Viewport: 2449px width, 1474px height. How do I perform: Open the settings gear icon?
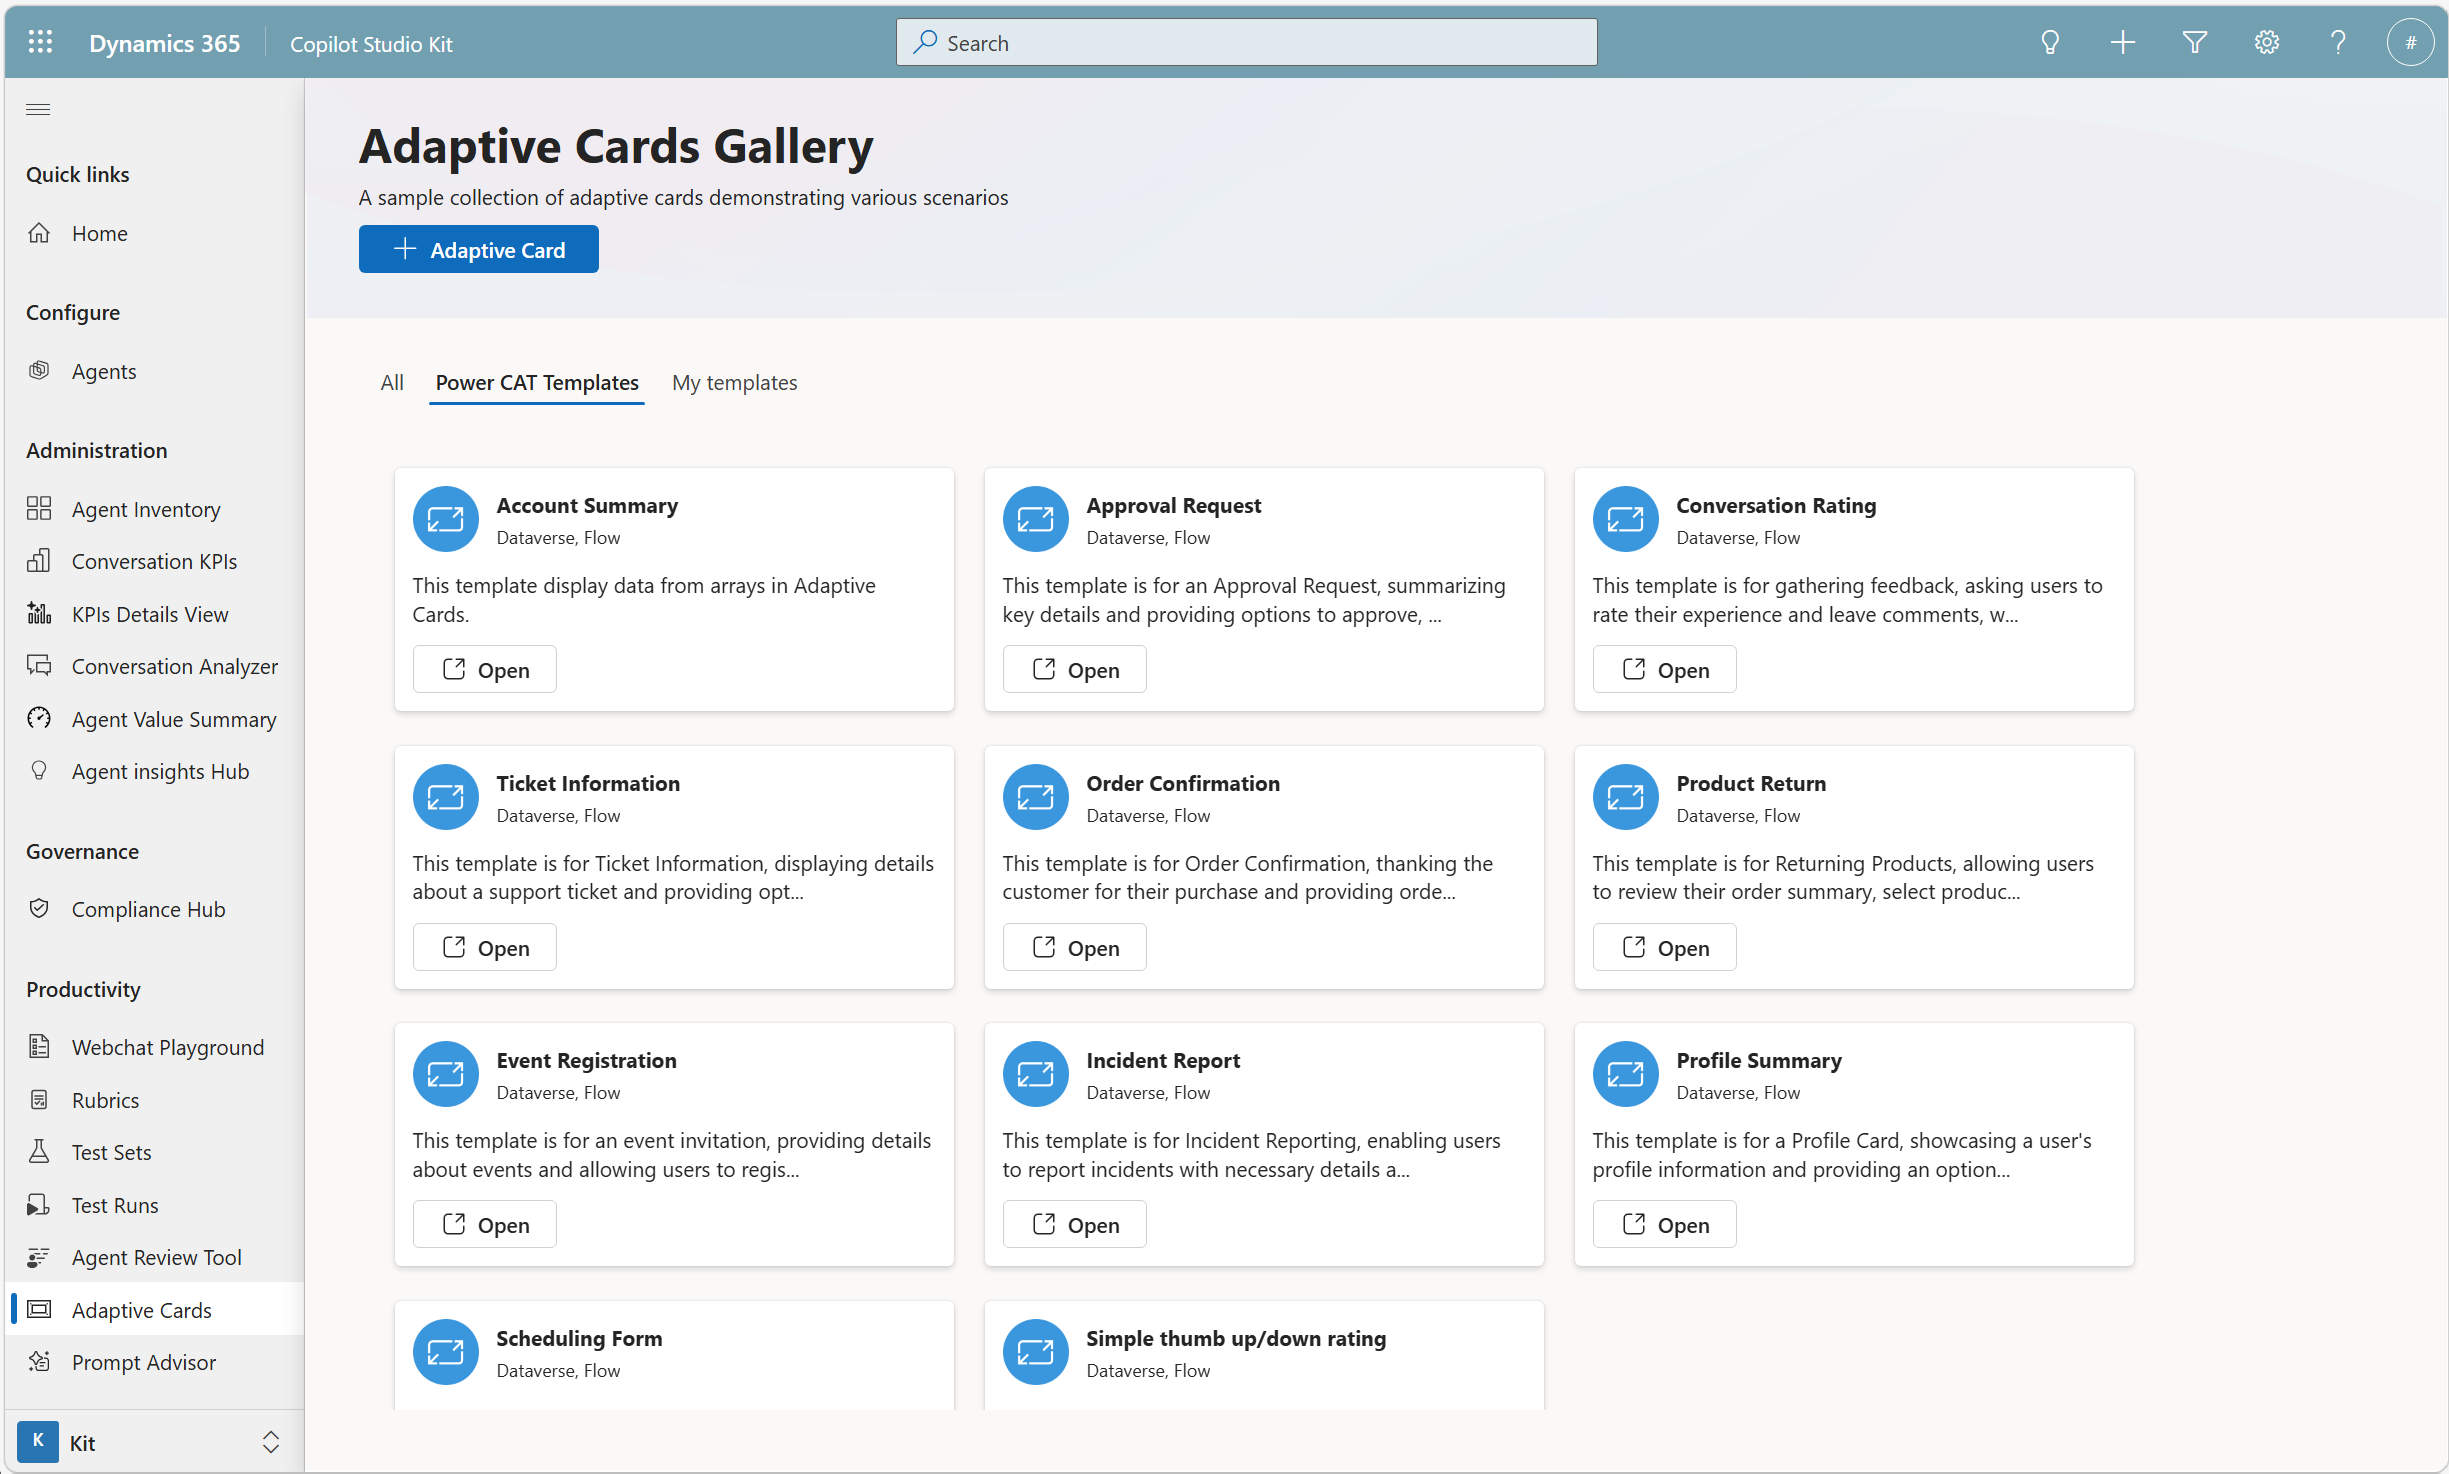(2266, 43)
